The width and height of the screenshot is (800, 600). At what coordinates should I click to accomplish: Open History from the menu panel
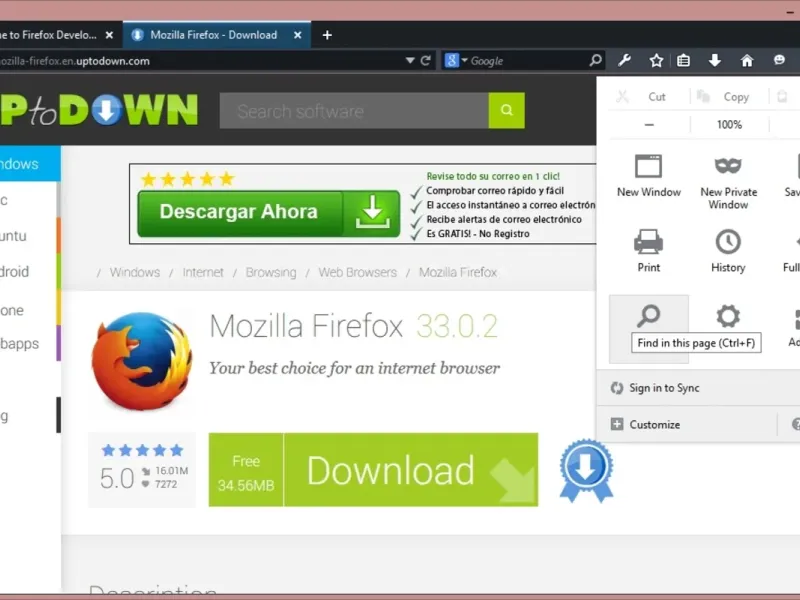point(728,250)
